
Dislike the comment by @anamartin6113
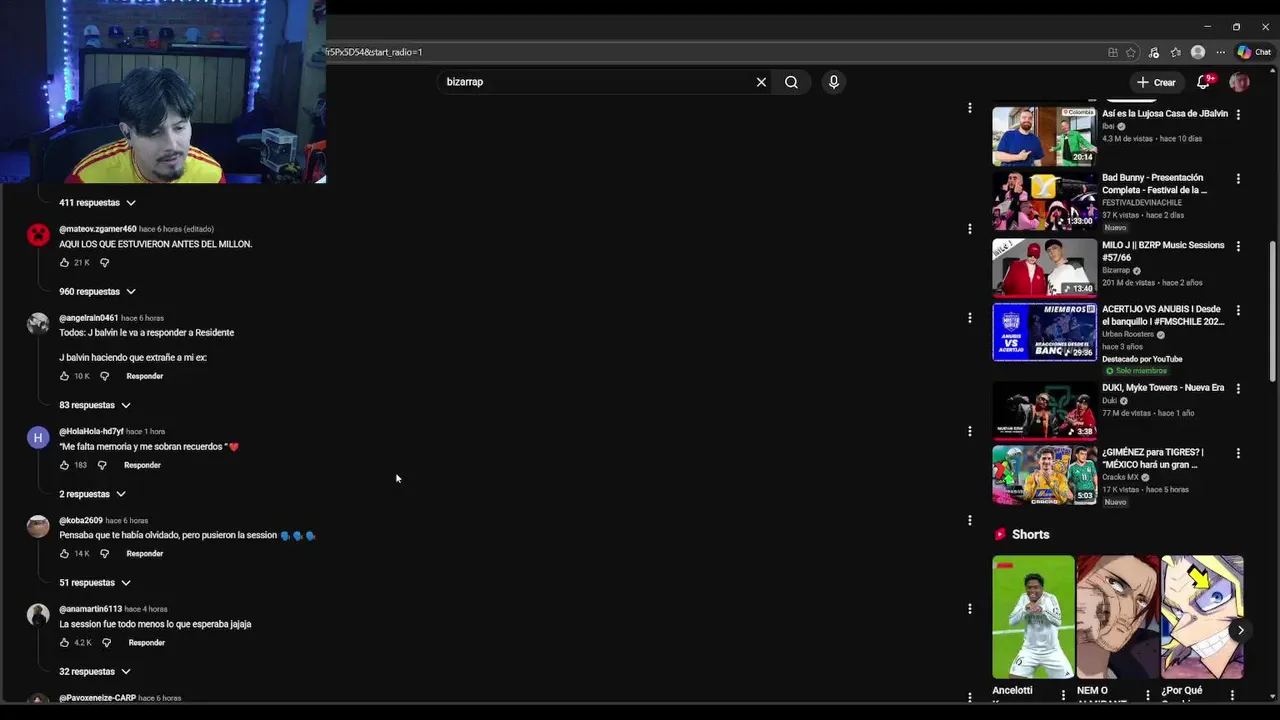coord(106,643)
